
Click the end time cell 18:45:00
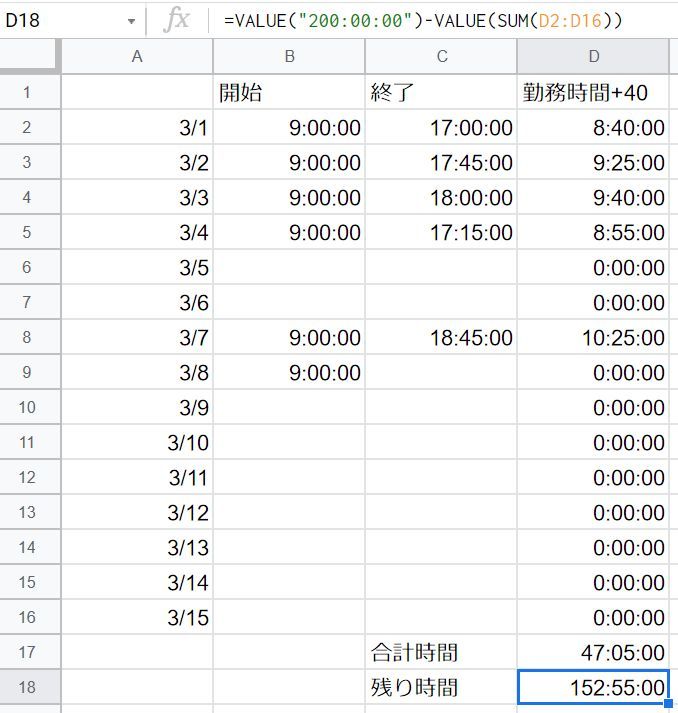tap(441, 338)
